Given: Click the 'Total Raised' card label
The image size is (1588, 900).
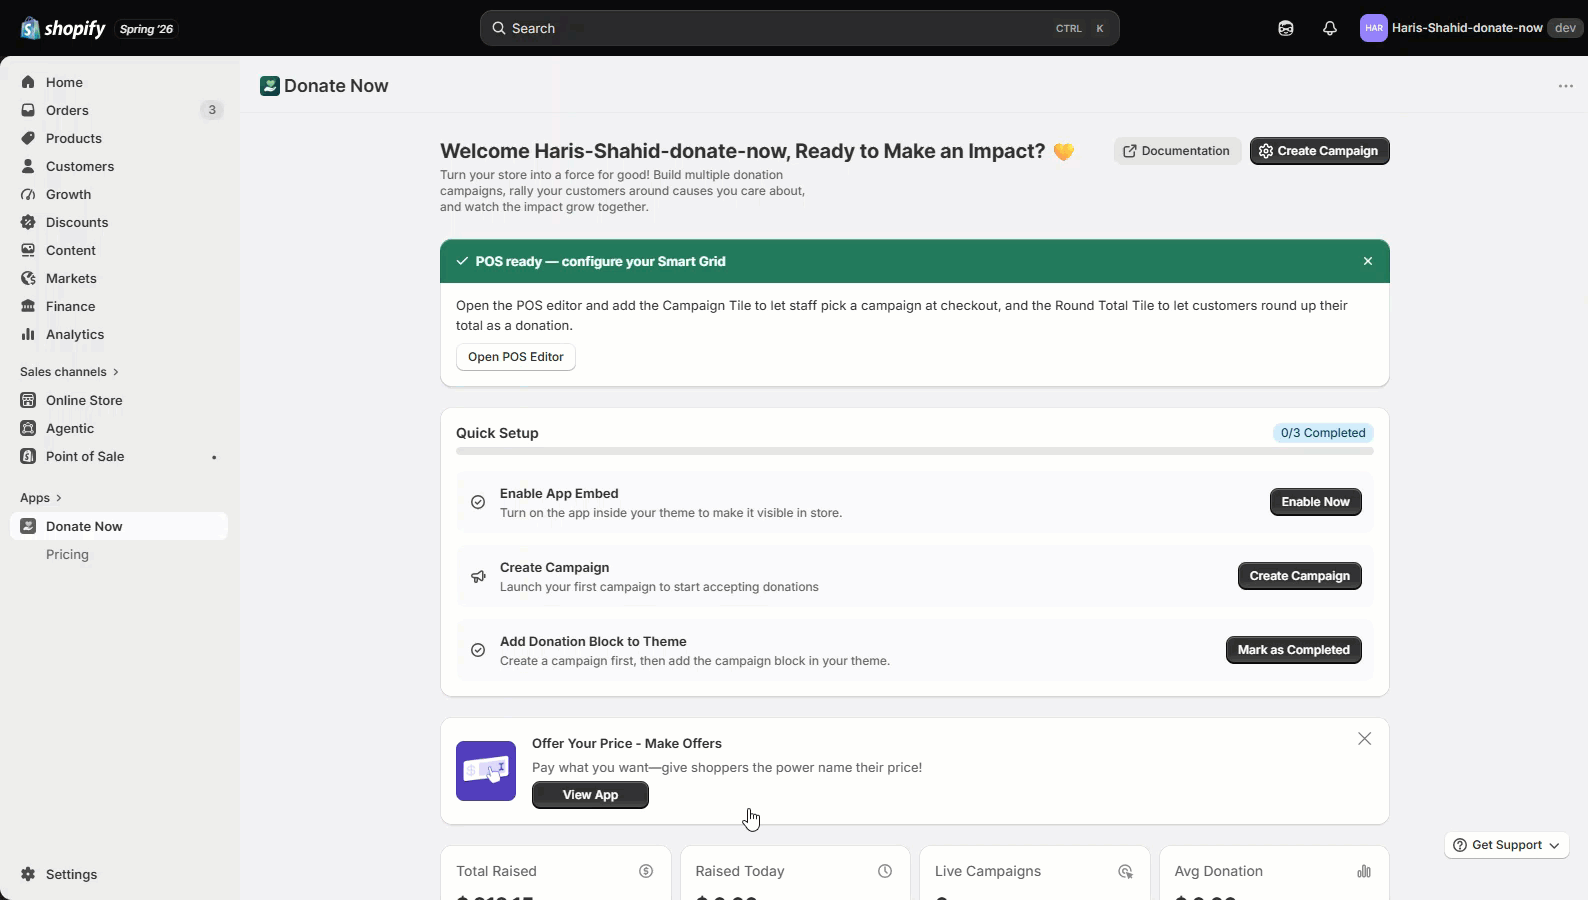Looking at the screenshot, I should click(x=496, y=871).
